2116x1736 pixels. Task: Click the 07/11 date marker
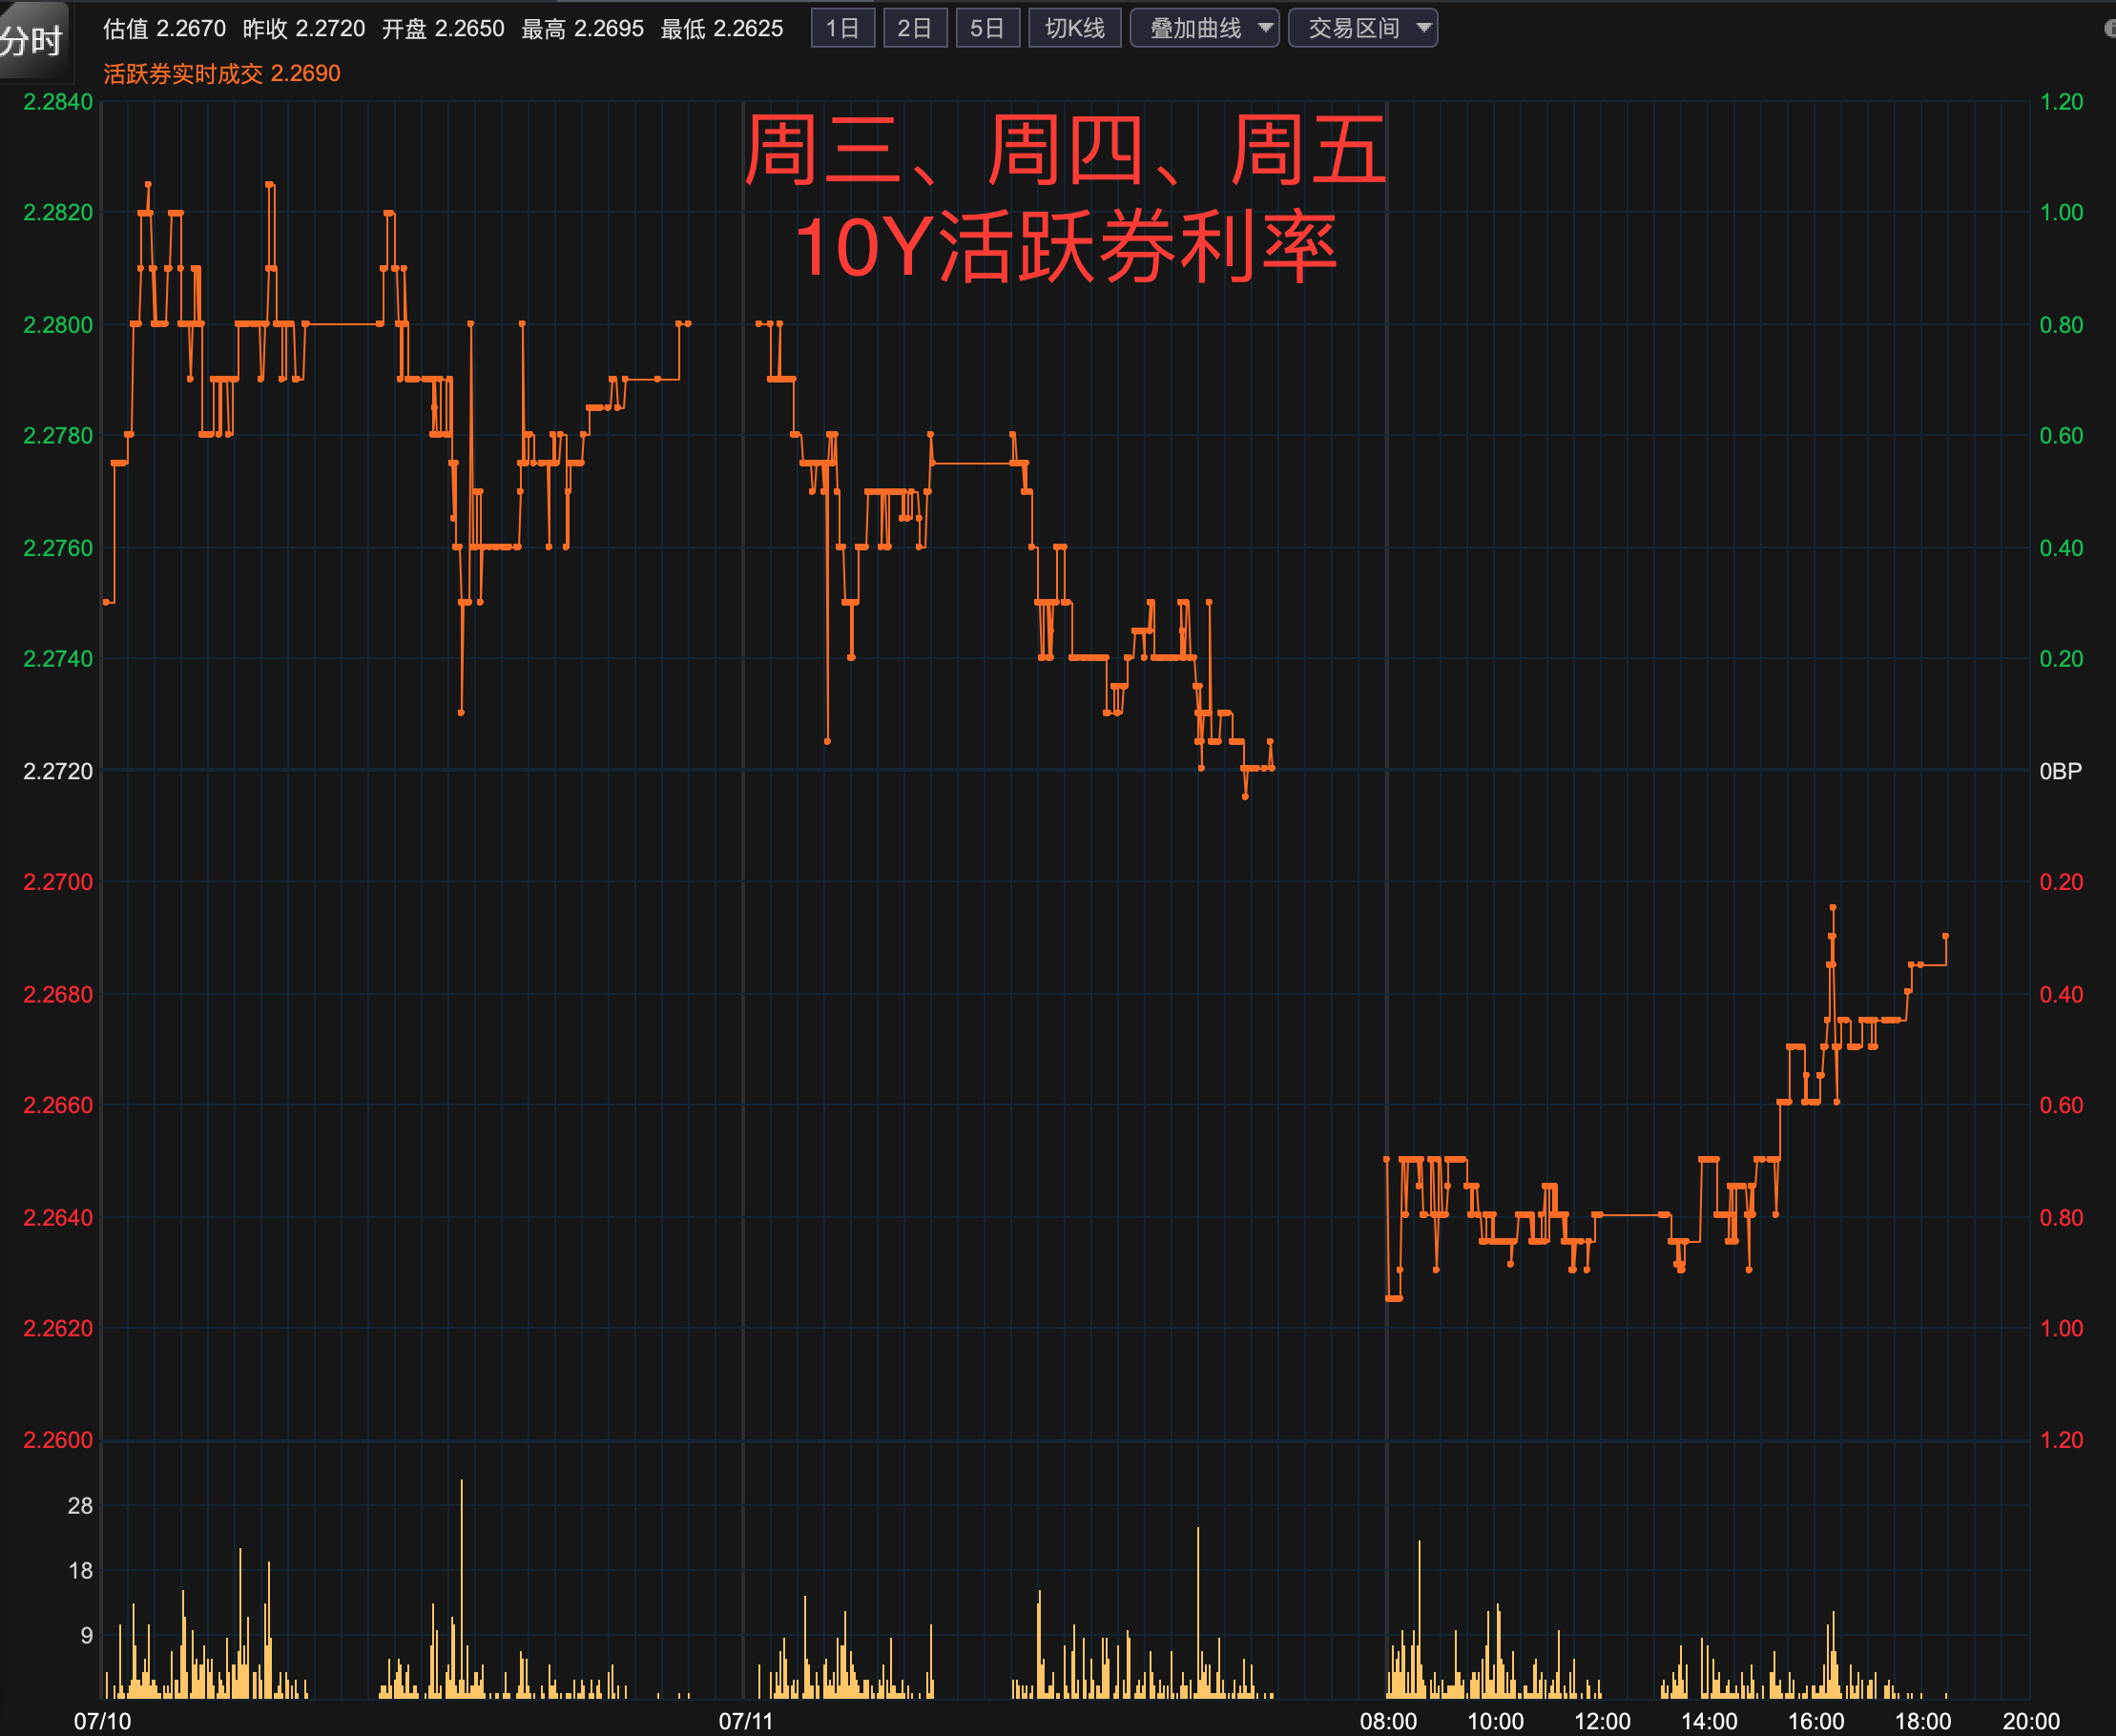(746, 1721)
